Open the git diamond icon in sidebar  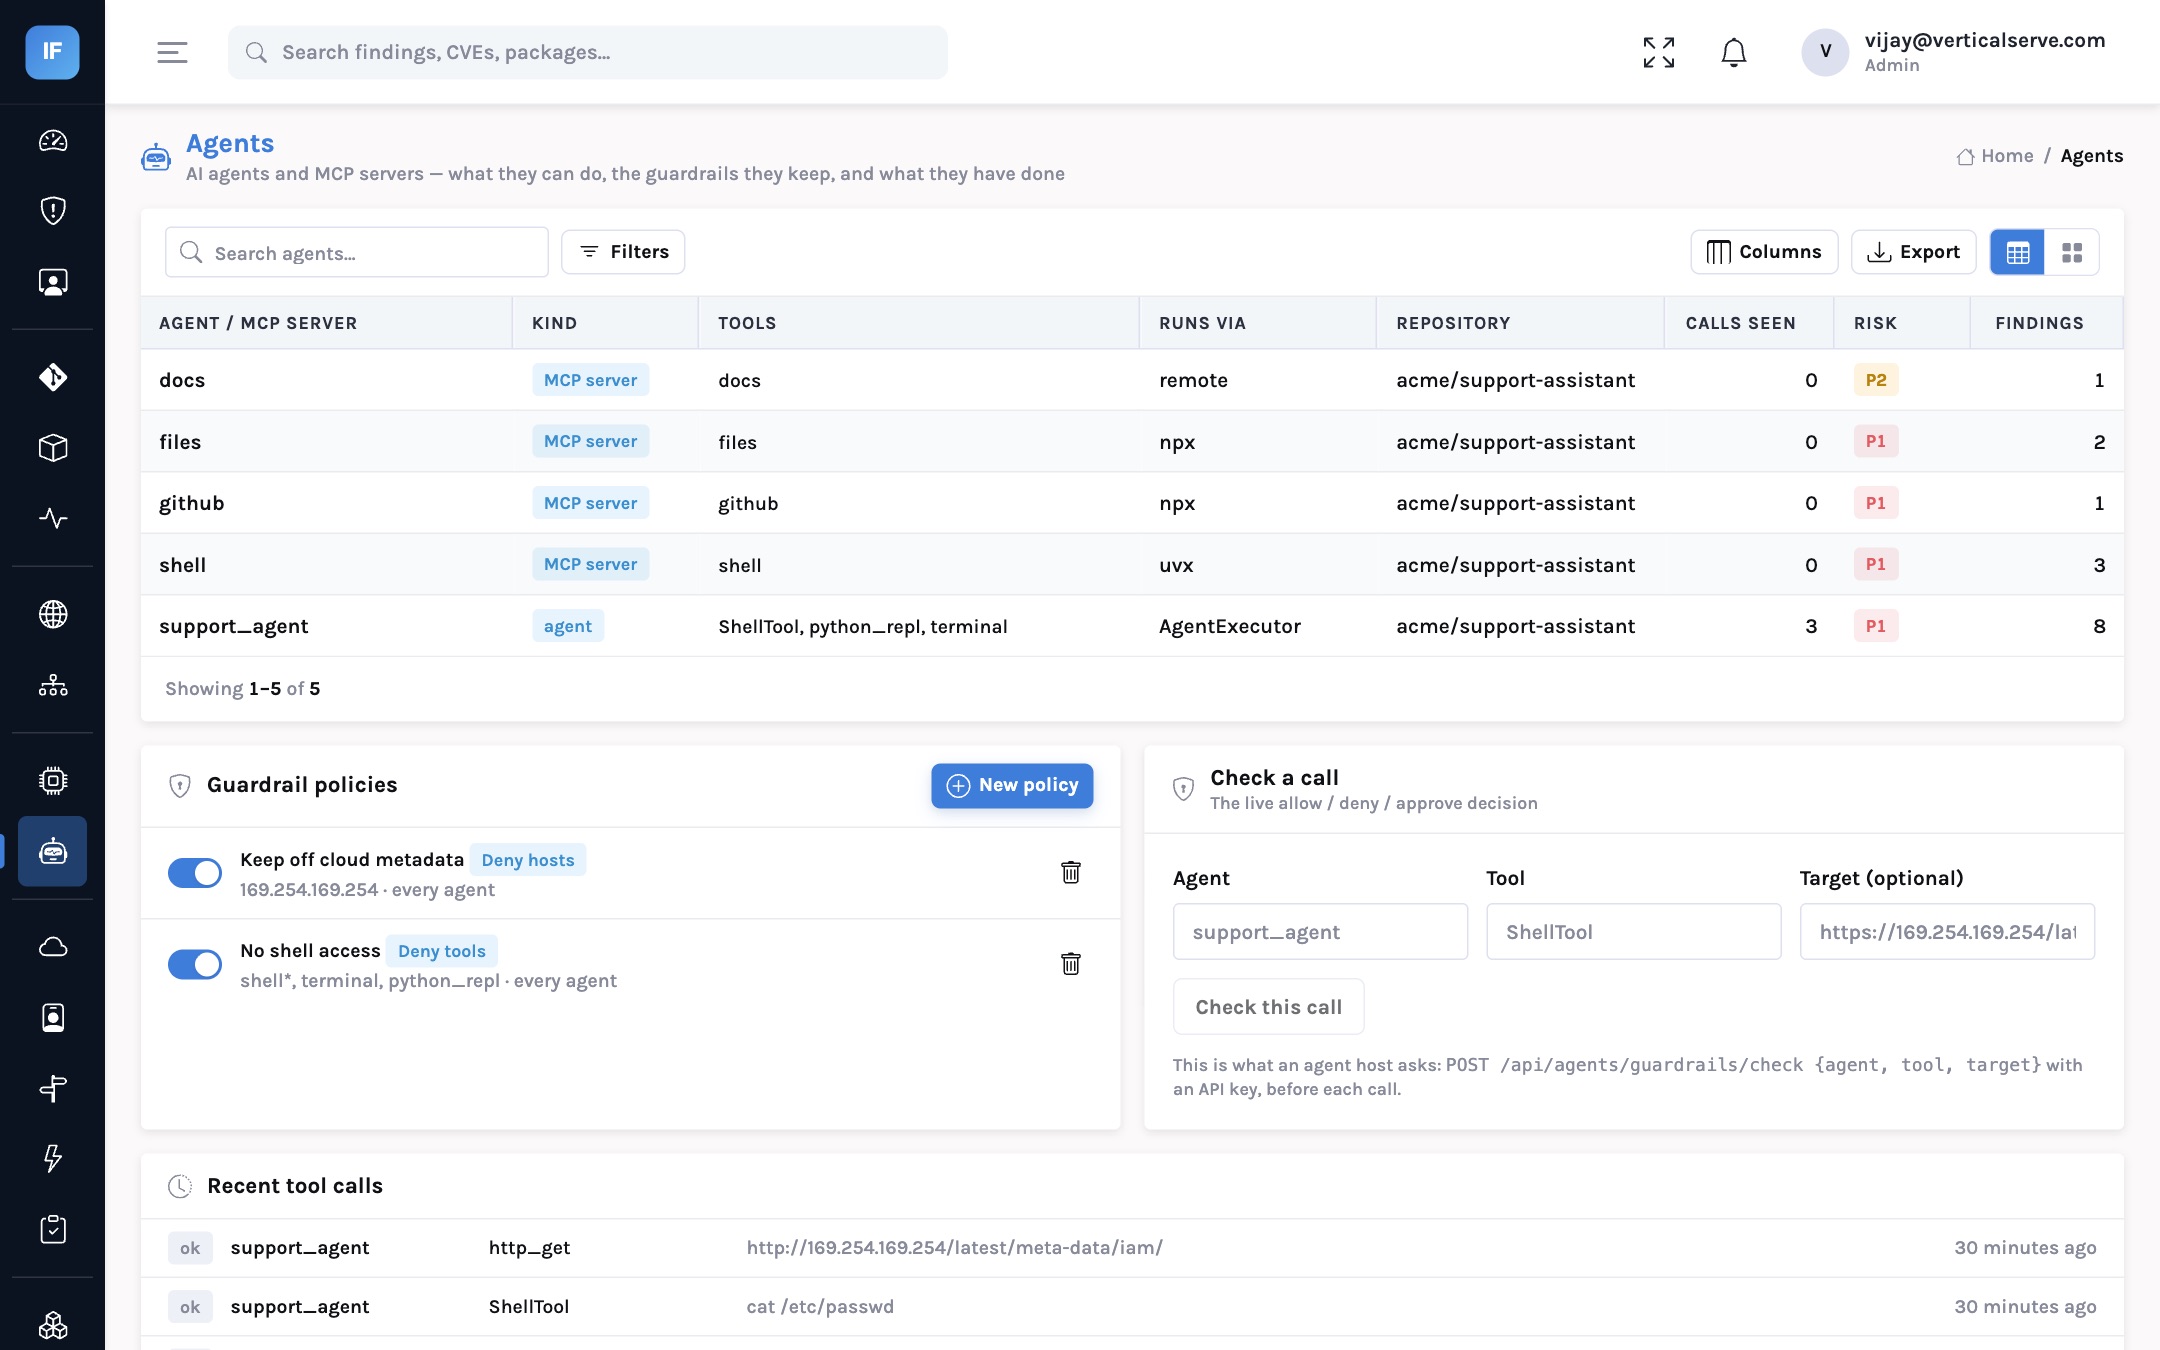pyautogui.click(x=53, y=377)
